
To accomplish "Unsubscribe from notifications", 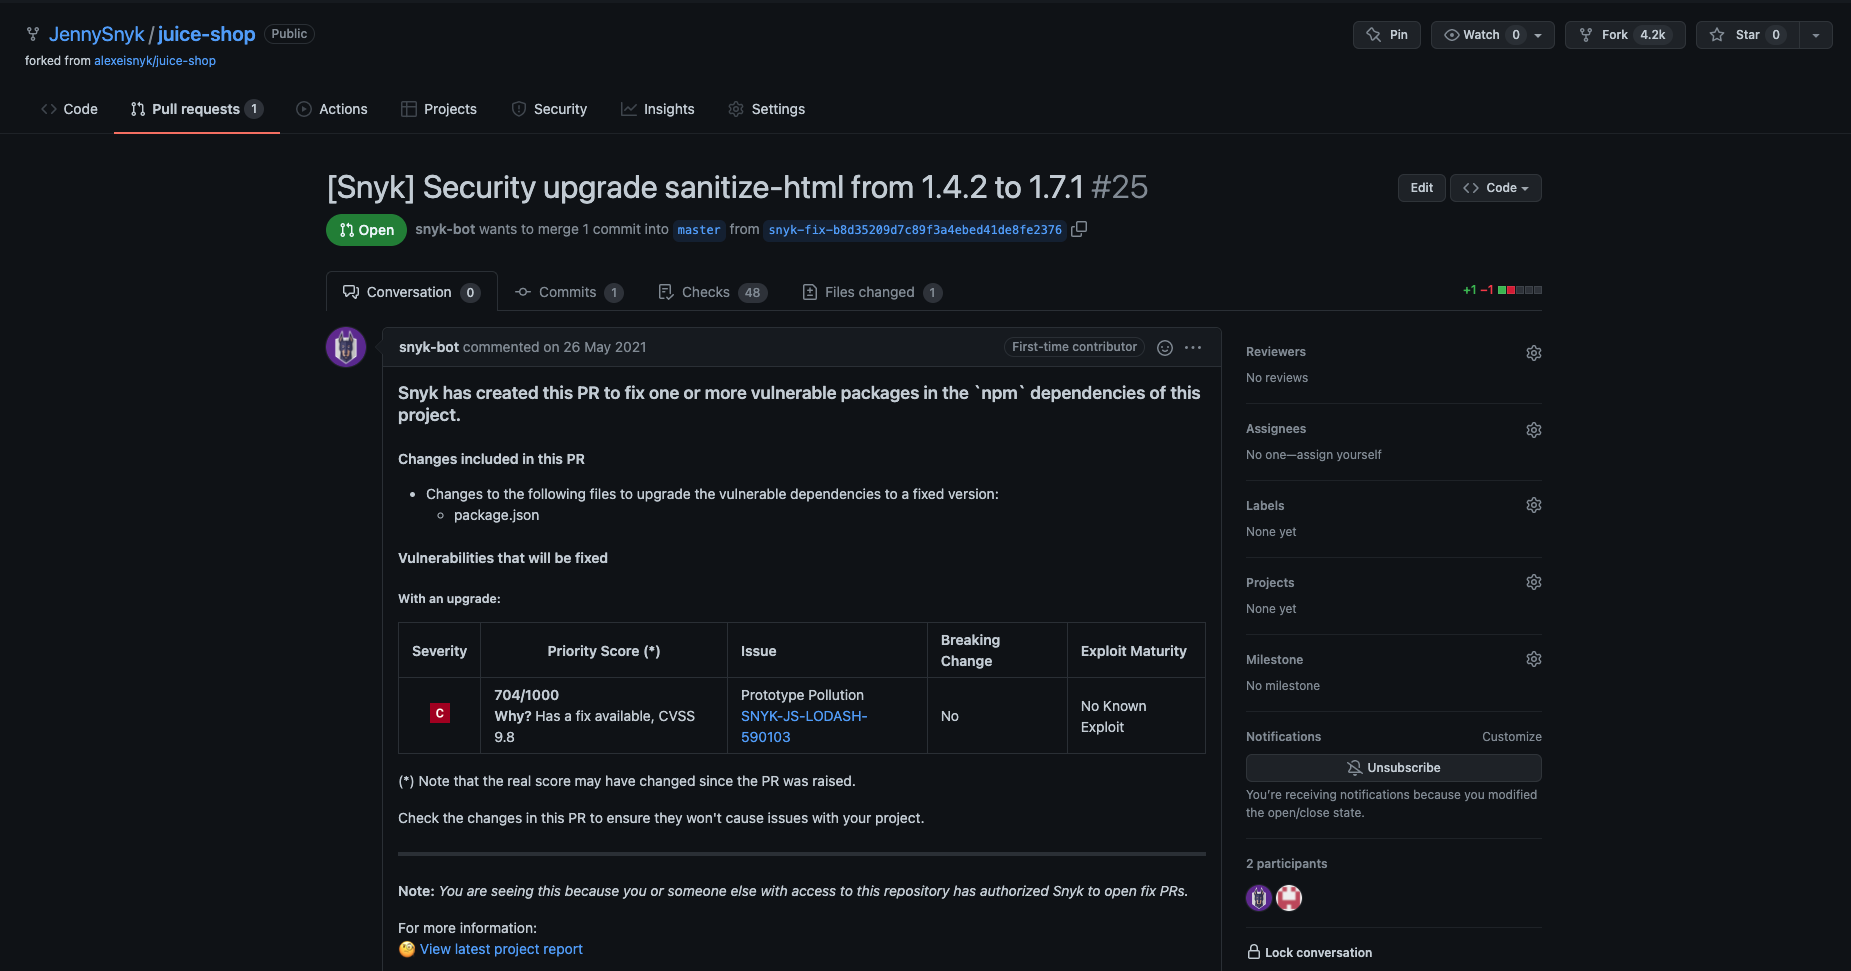I will click(1393, 768).
